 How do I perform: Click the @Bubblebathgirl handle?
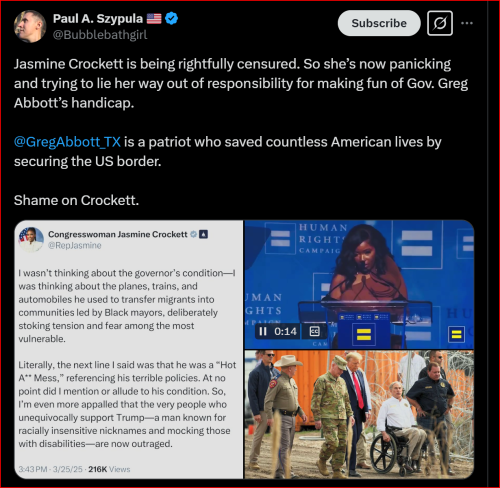click(x=100, y=35)
